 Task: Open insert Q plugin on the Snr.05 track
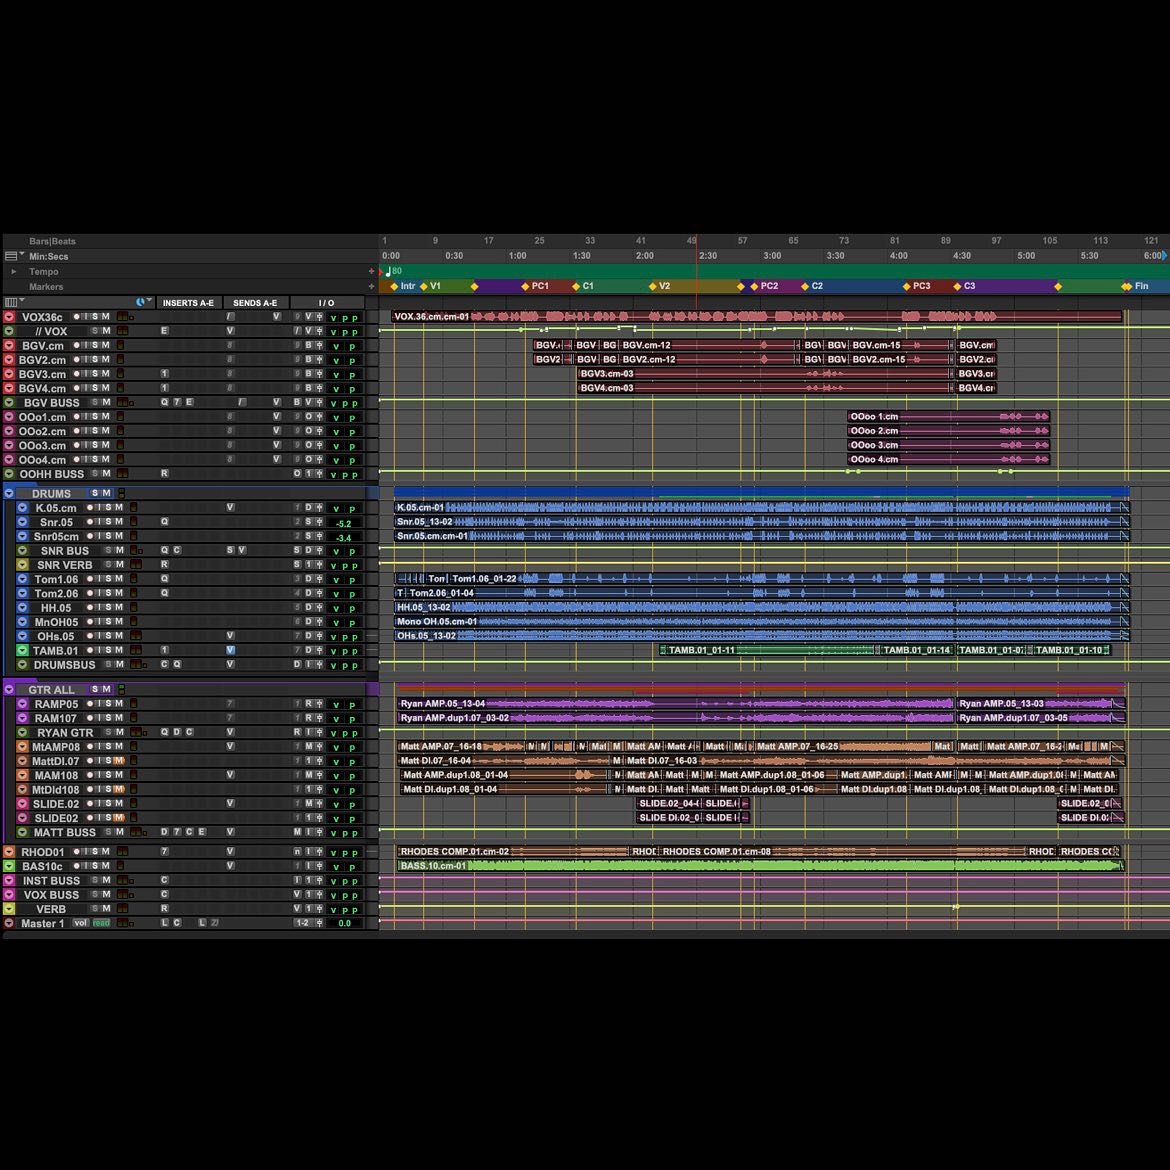point(164,522)
